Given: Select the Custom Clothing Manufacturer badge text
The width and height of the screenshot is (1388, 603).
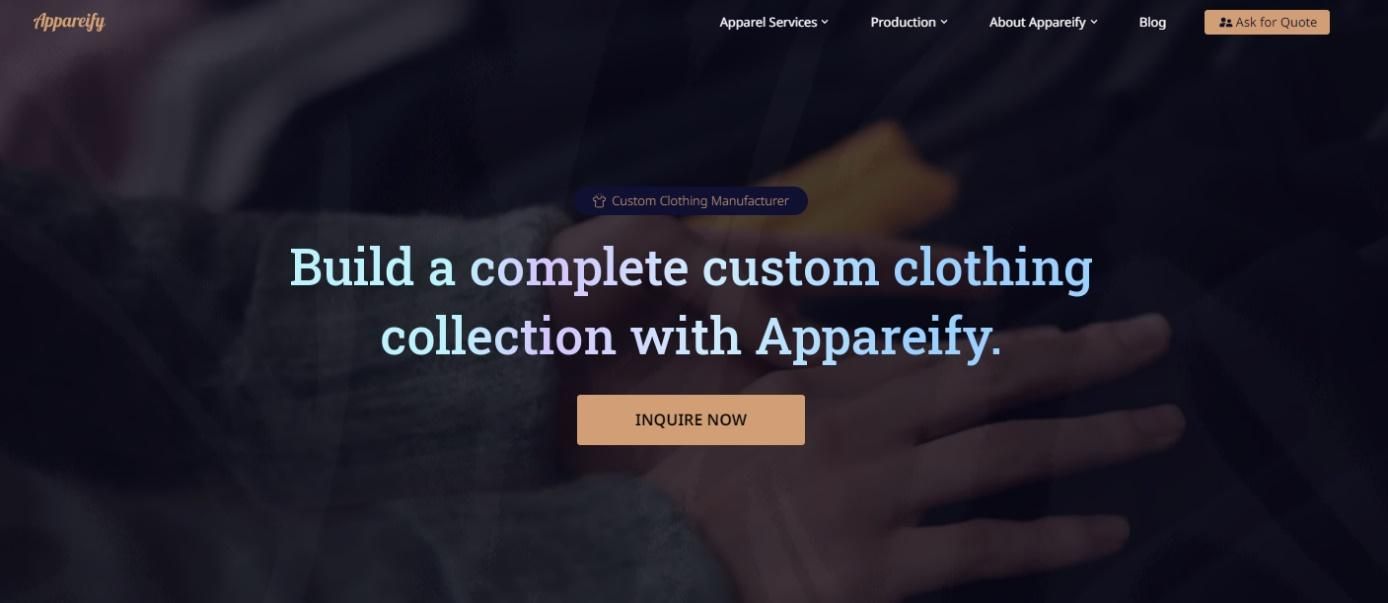Looking at the screenshot, I should pos(700,201).
